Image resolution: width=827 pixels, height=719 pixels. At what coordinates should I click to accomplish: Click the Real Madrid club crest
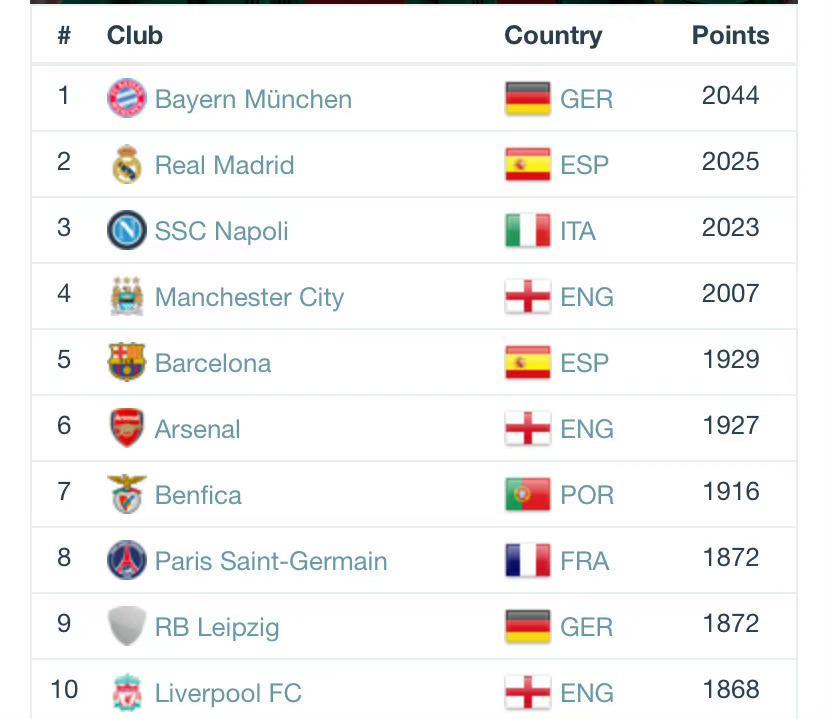pos(127,164)
